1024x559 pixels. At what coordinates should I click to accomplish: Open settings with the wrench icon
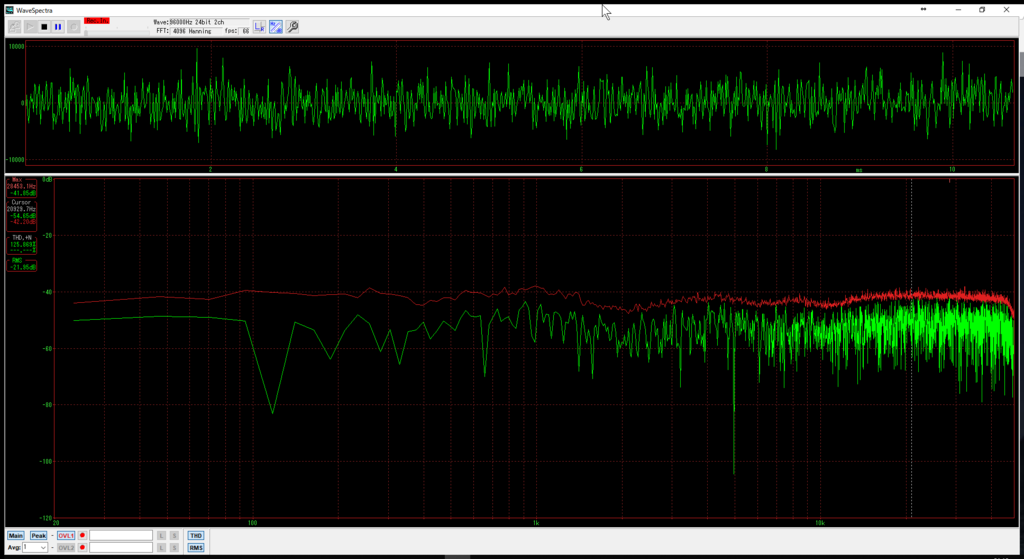(x=293, y=27)
